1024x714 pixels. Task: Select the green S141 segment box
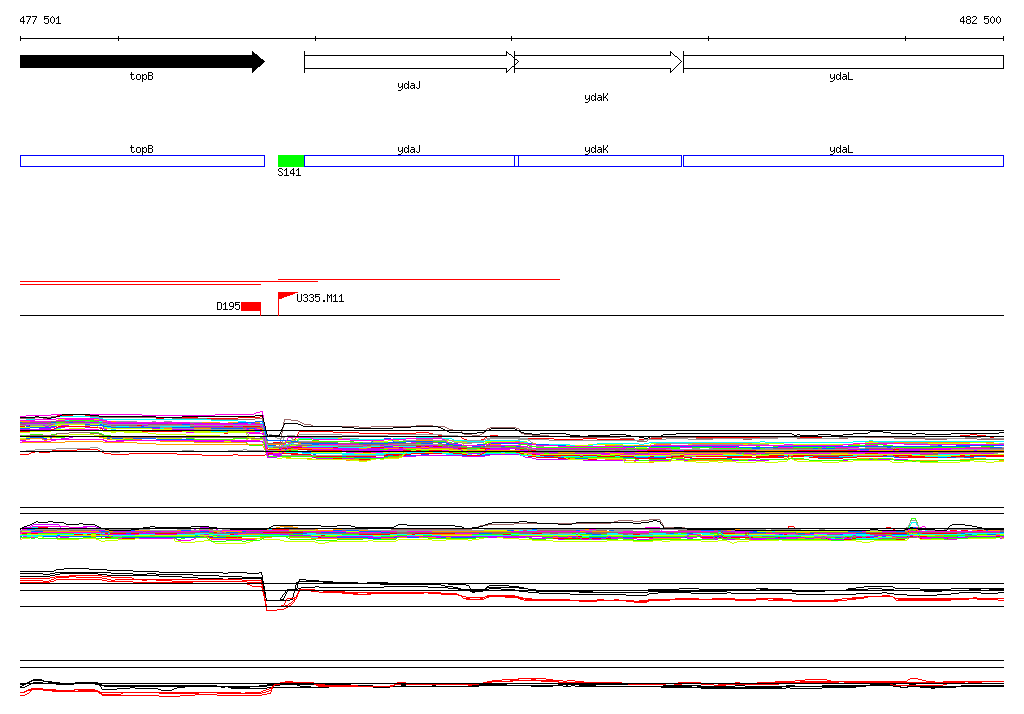click(291, 161)
